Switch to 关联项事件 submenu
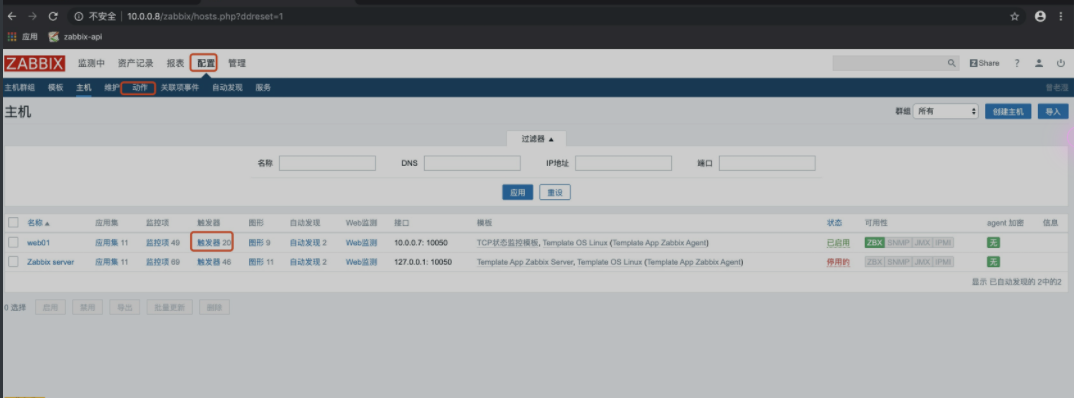 (179, 88)
